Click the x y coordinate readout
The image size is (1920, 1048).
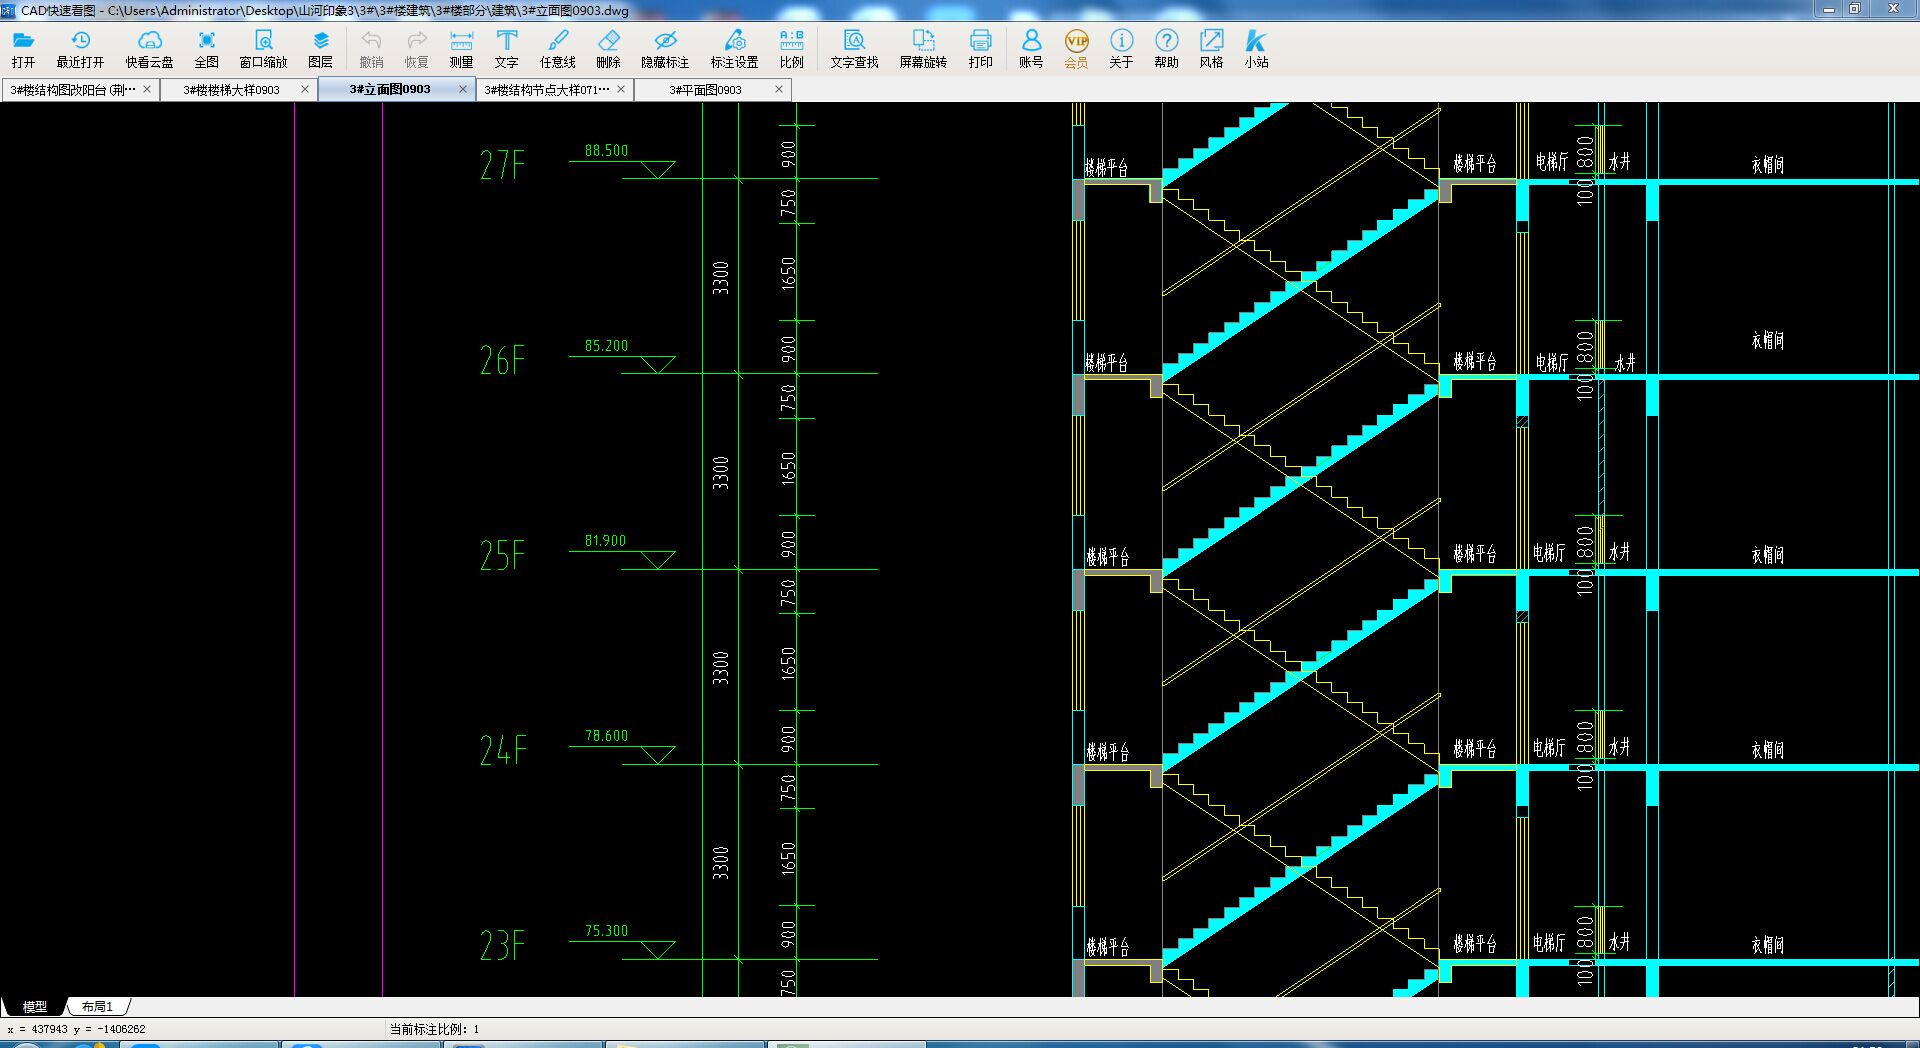tap(76, 1029)
